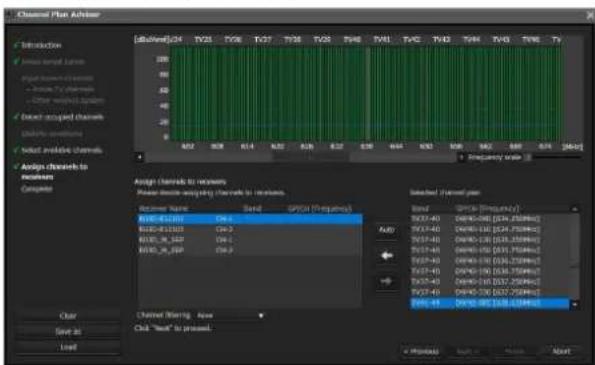The height and width of the screenshot is (365, 595).
Task: Click the Abort button
Action: (562, 351)
